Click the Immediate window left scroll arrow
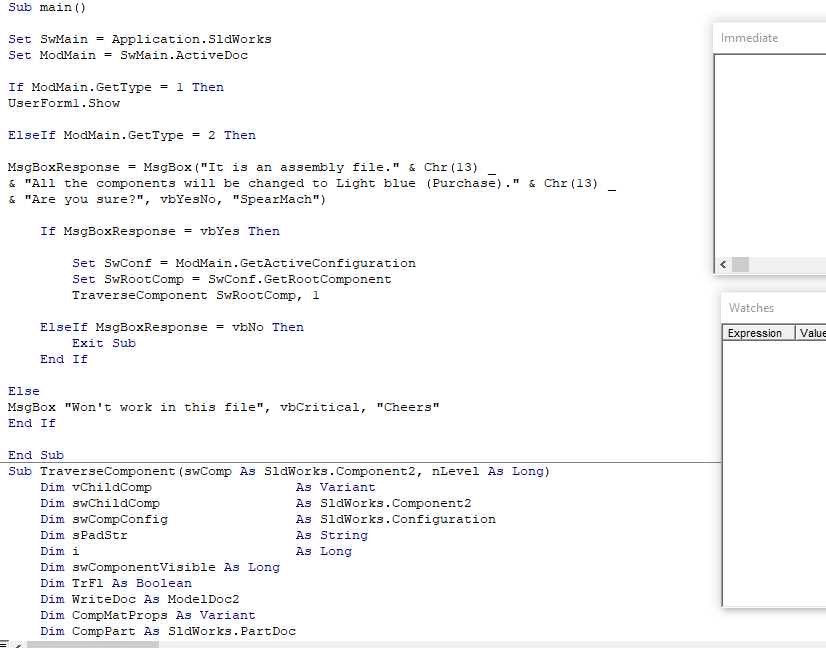Image resolution: width=826 pixels, height=648 pixels. pos(723,264)
